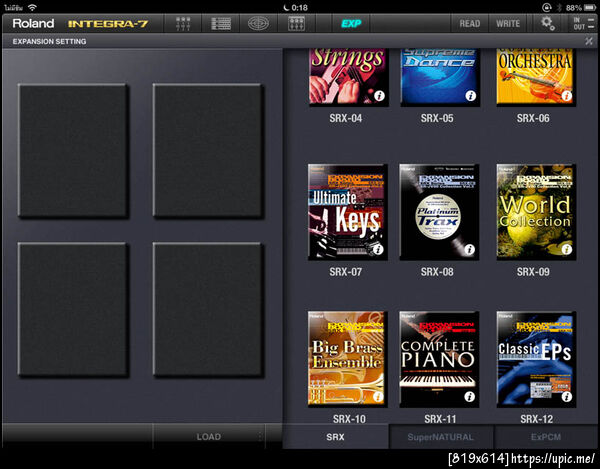Select the Classic EPs cover
The width and height of the screenshot is (600, 469).
click(x=536, y=359)
